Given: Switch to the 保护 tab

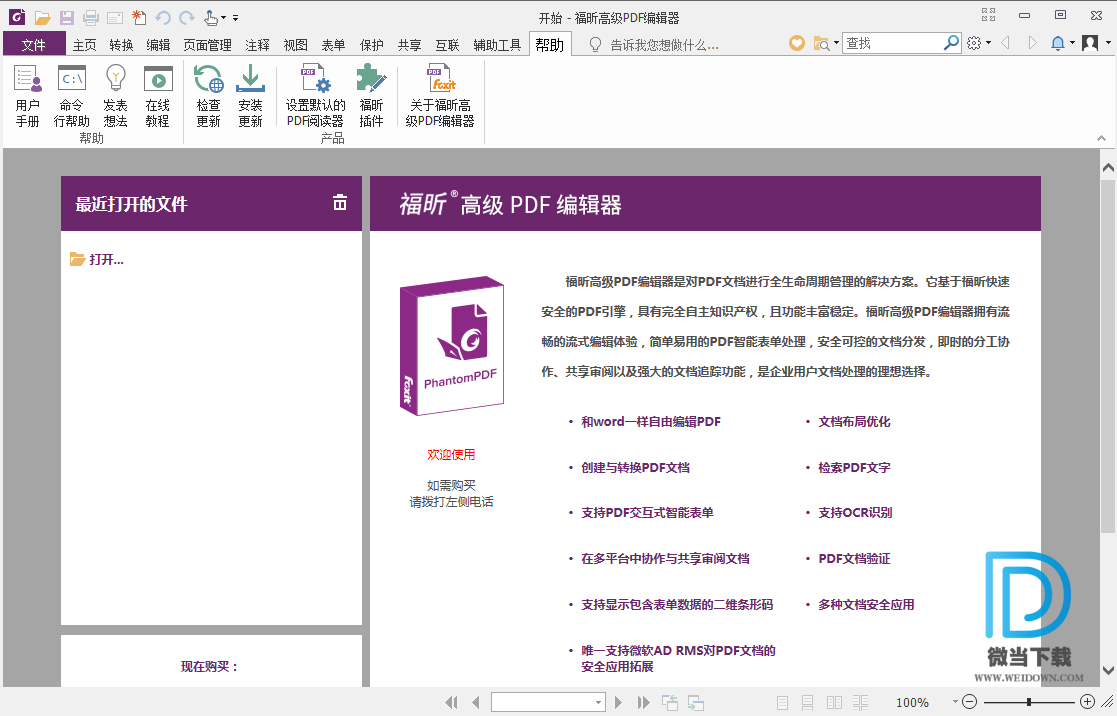Looking at the screenshot, I should [371, 45].
